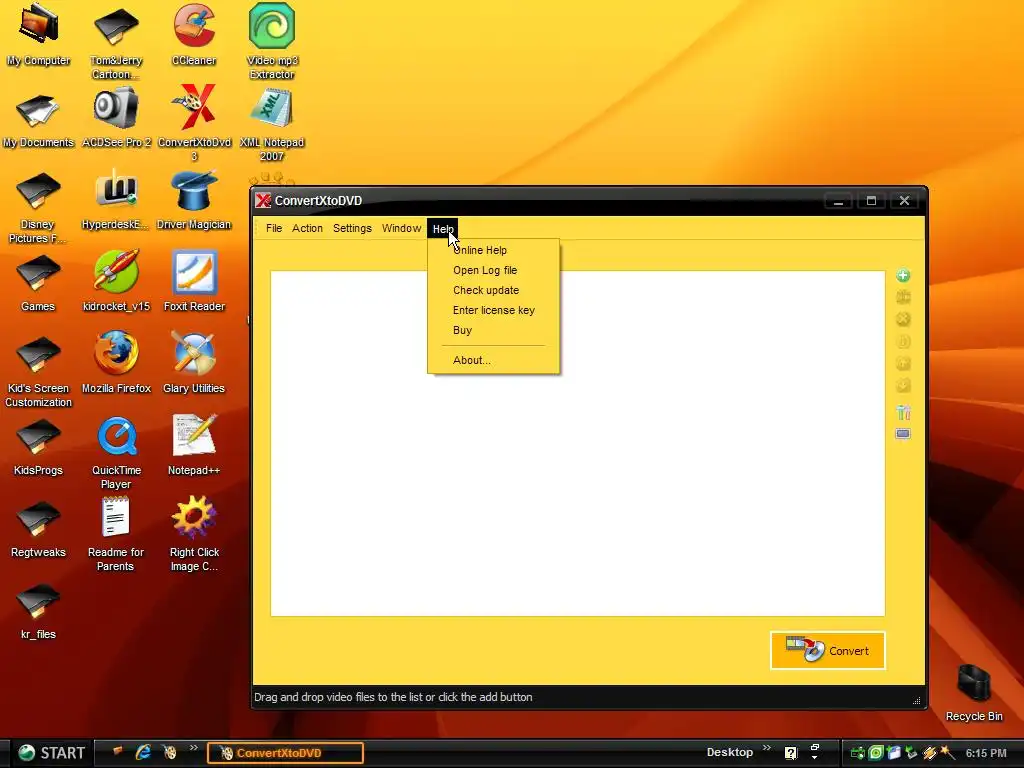
Task: Click the Desktop toolbar label
Action: [x=729, y=752]
